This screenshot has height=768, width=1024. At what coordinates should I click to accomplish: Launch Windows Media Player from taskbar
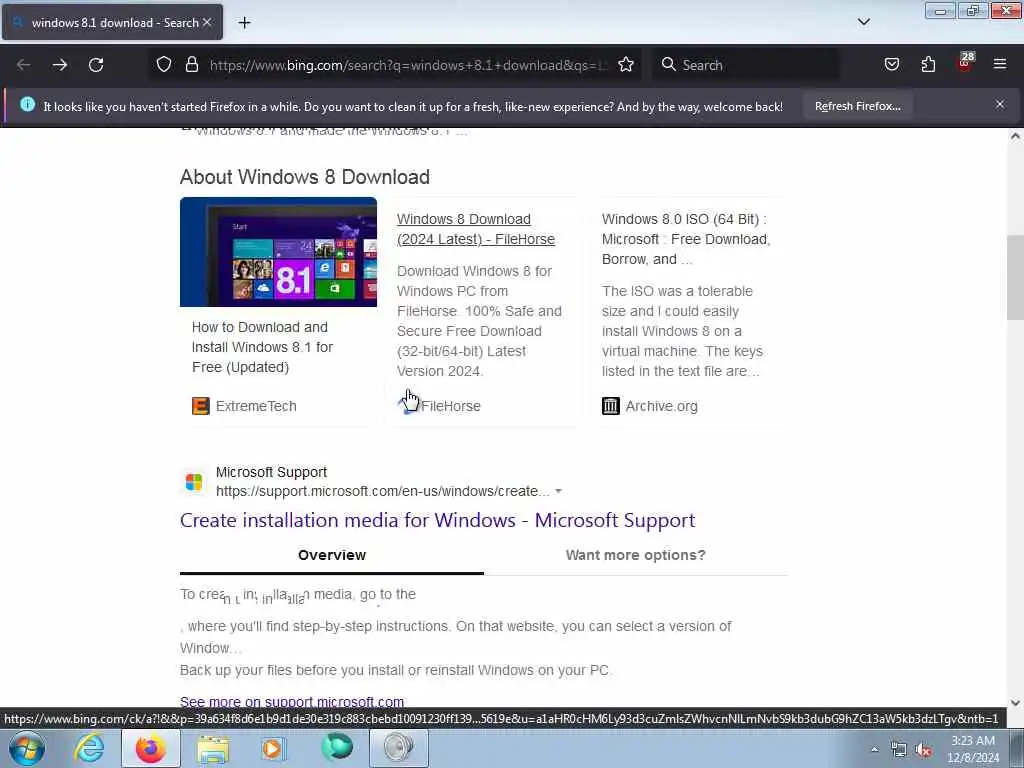tap(273, 748)
